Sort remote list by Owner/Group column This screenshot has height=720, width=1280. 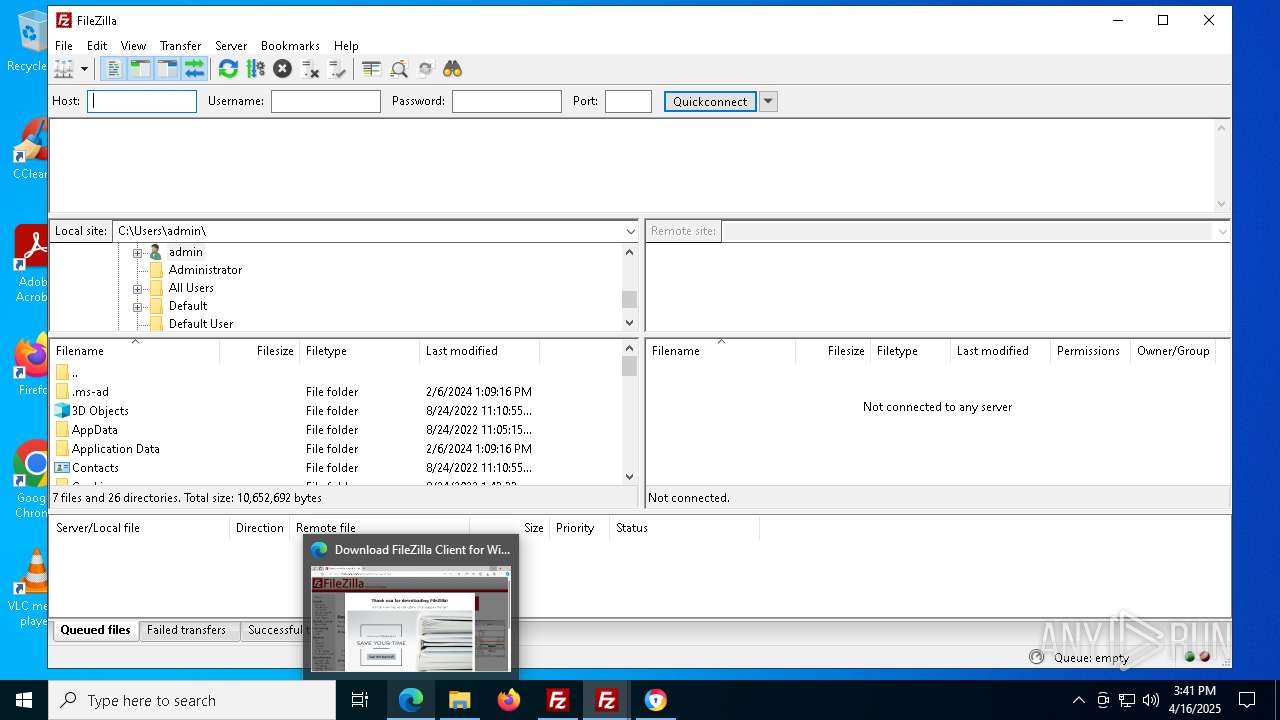[1173, 351]
